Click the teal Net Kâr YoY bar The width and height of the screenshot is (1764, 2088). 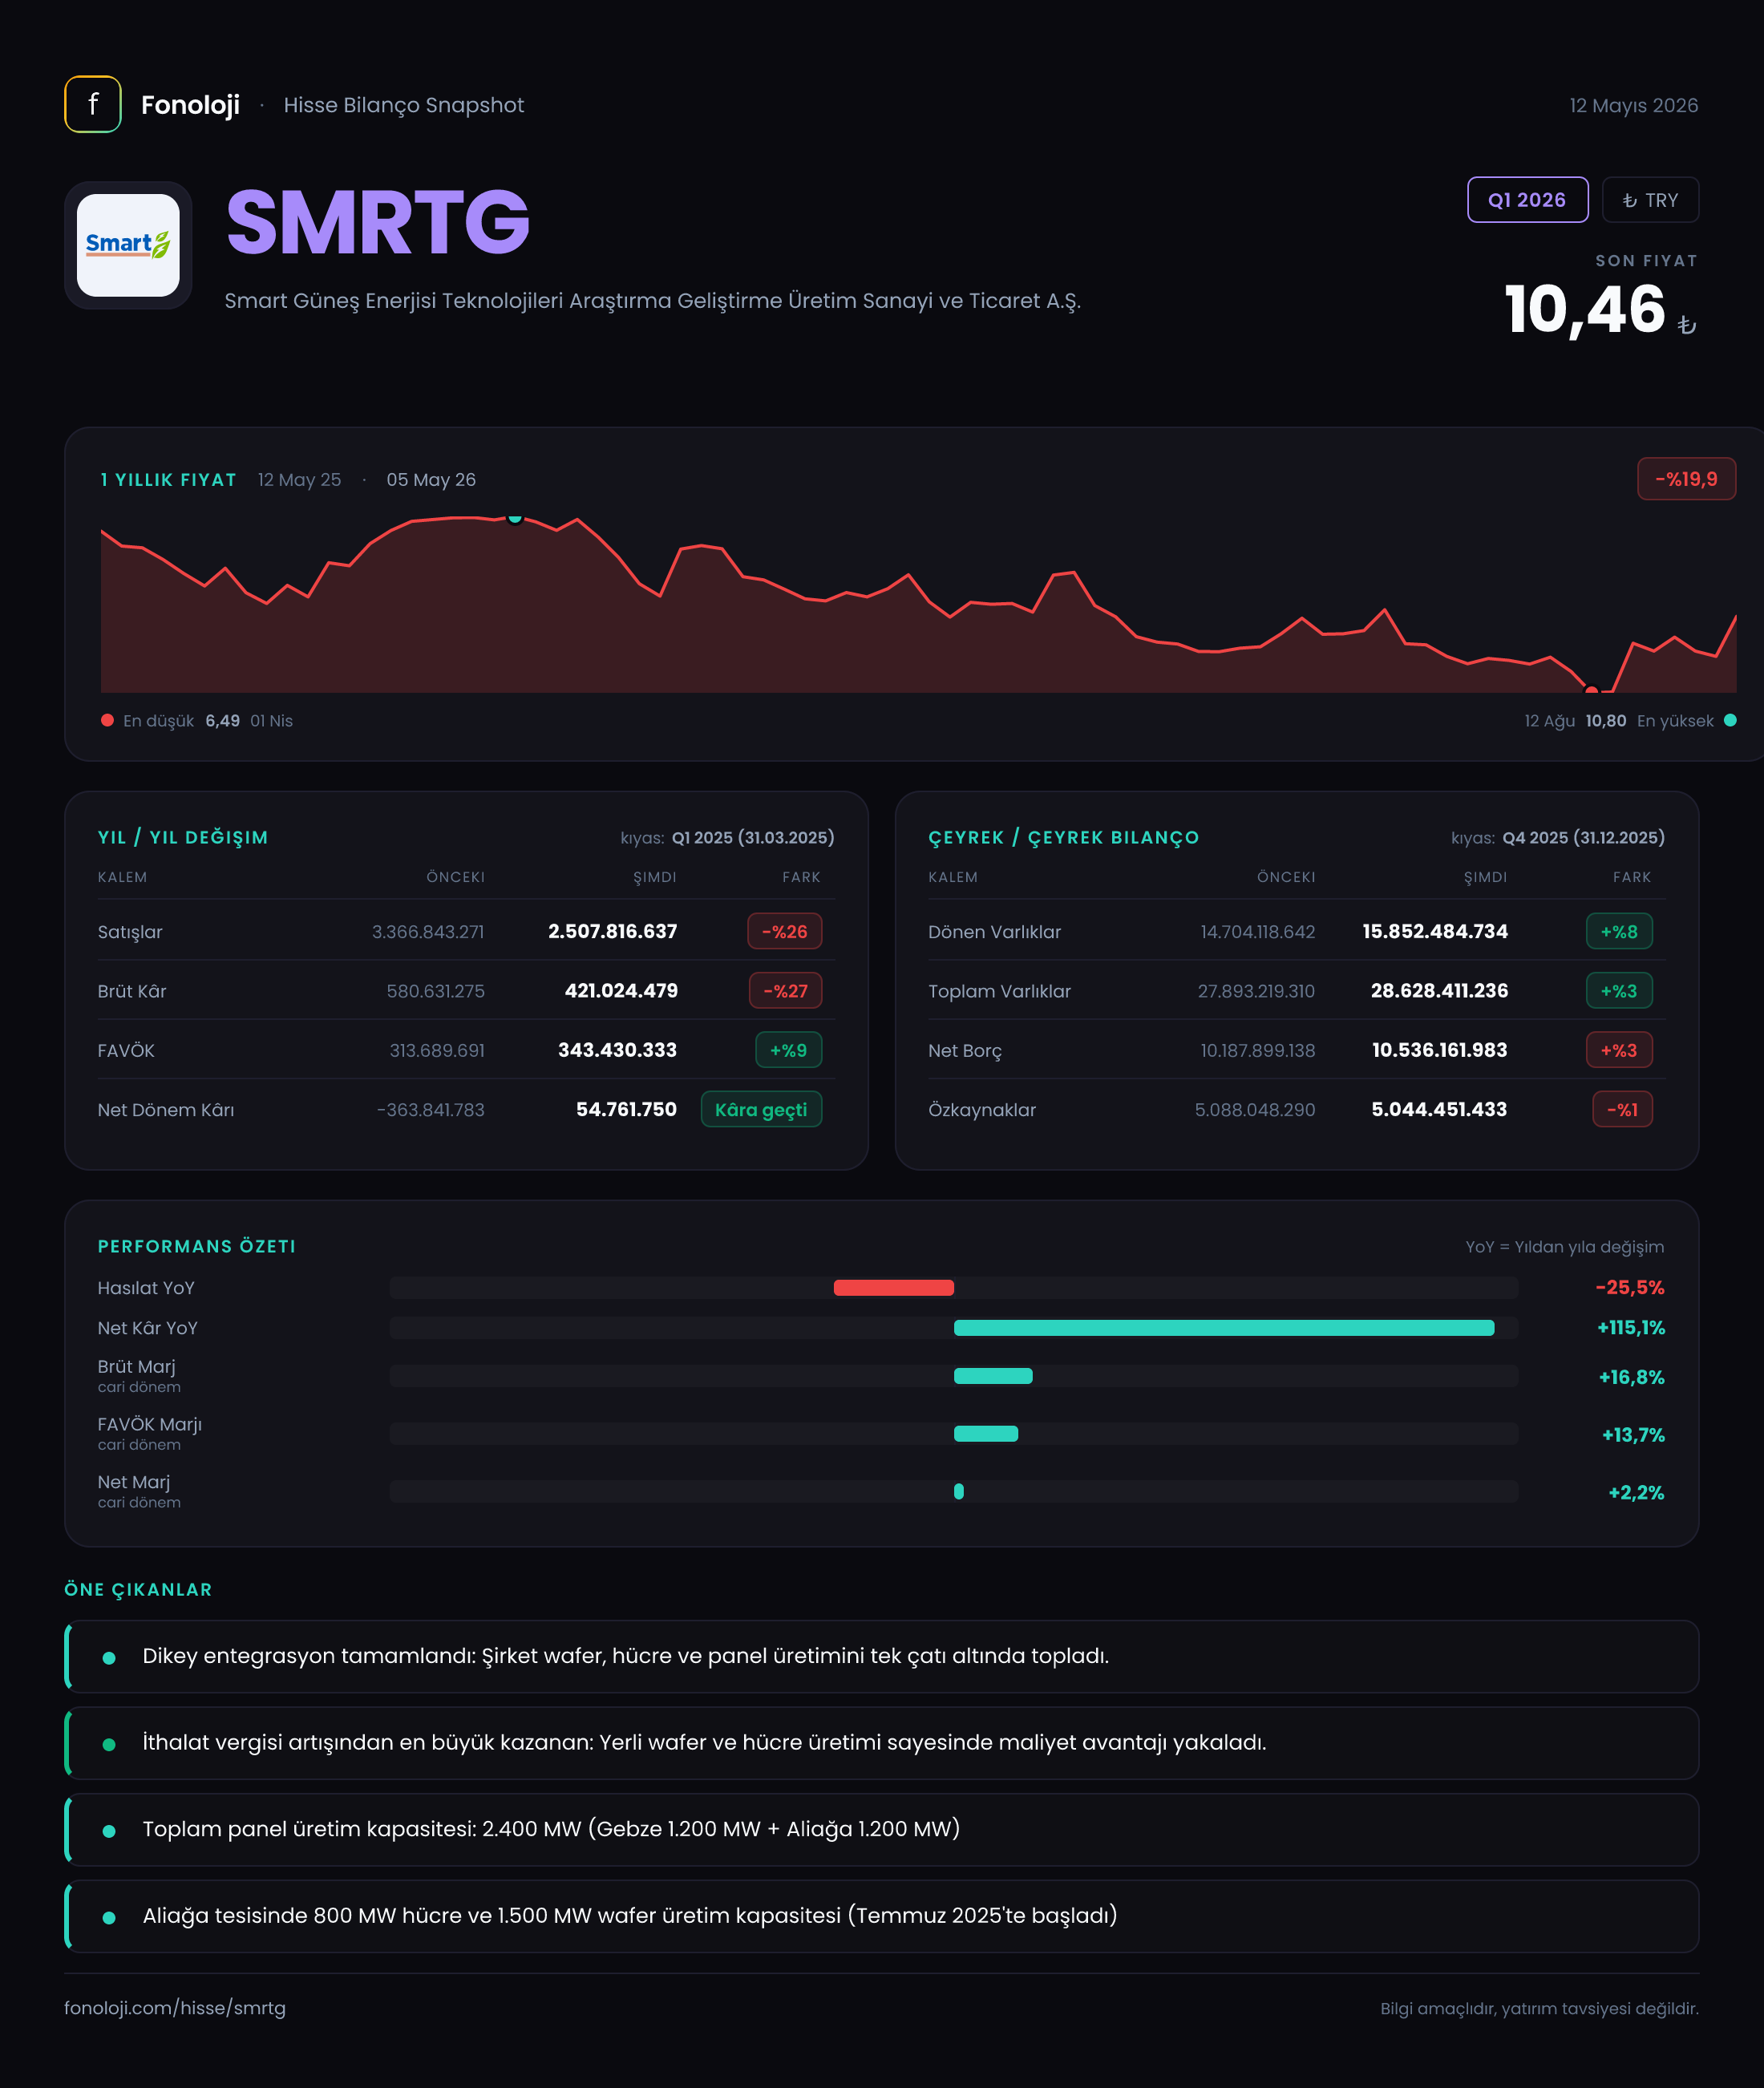click(1224, 1327)
